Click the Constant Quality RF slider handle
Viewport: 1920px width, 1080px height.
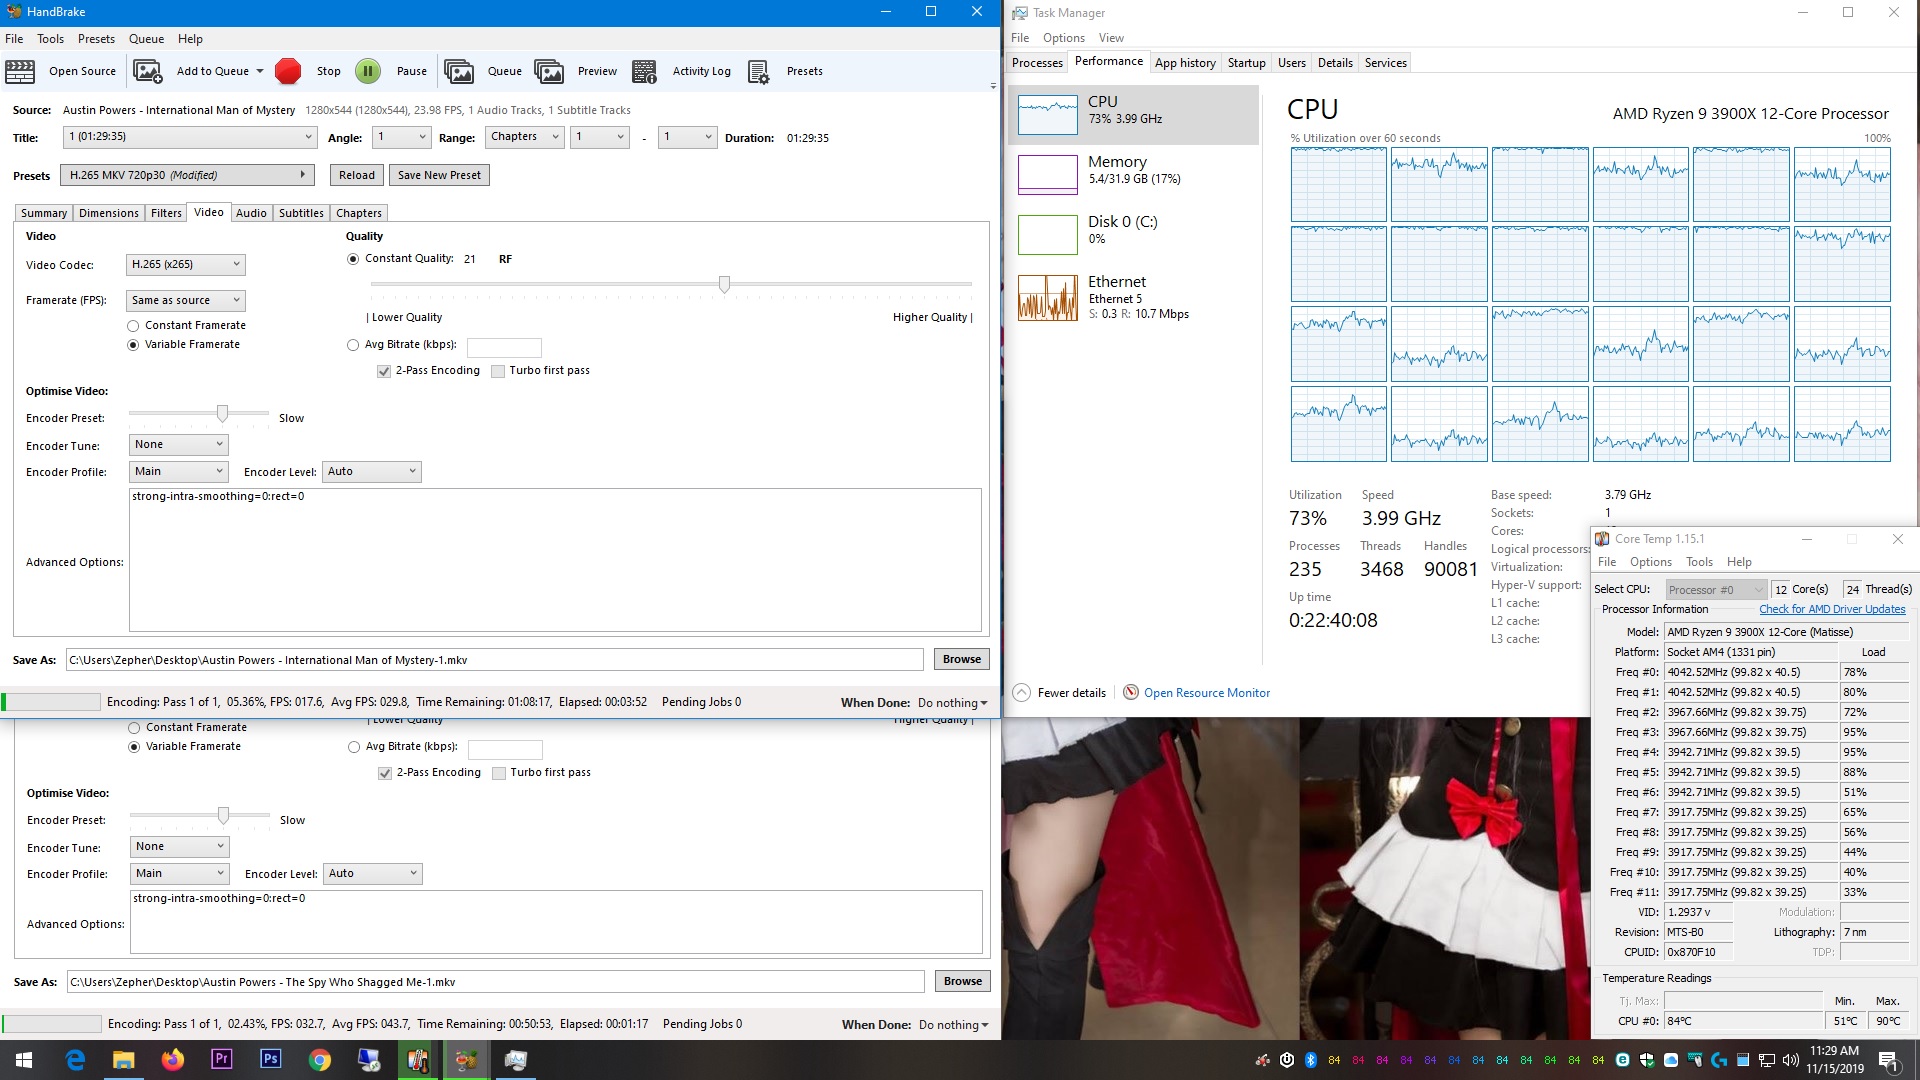[x=724, y=285]
